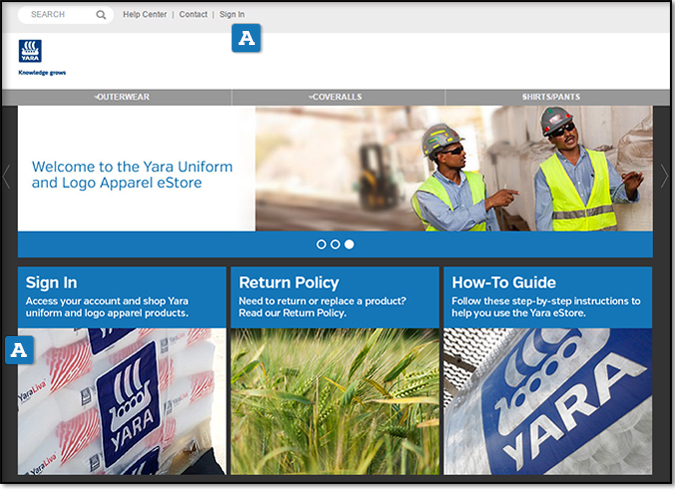This screenshot has width=675, height=490.
Task: Select the second carousel indicator dot
Action: 335,244
